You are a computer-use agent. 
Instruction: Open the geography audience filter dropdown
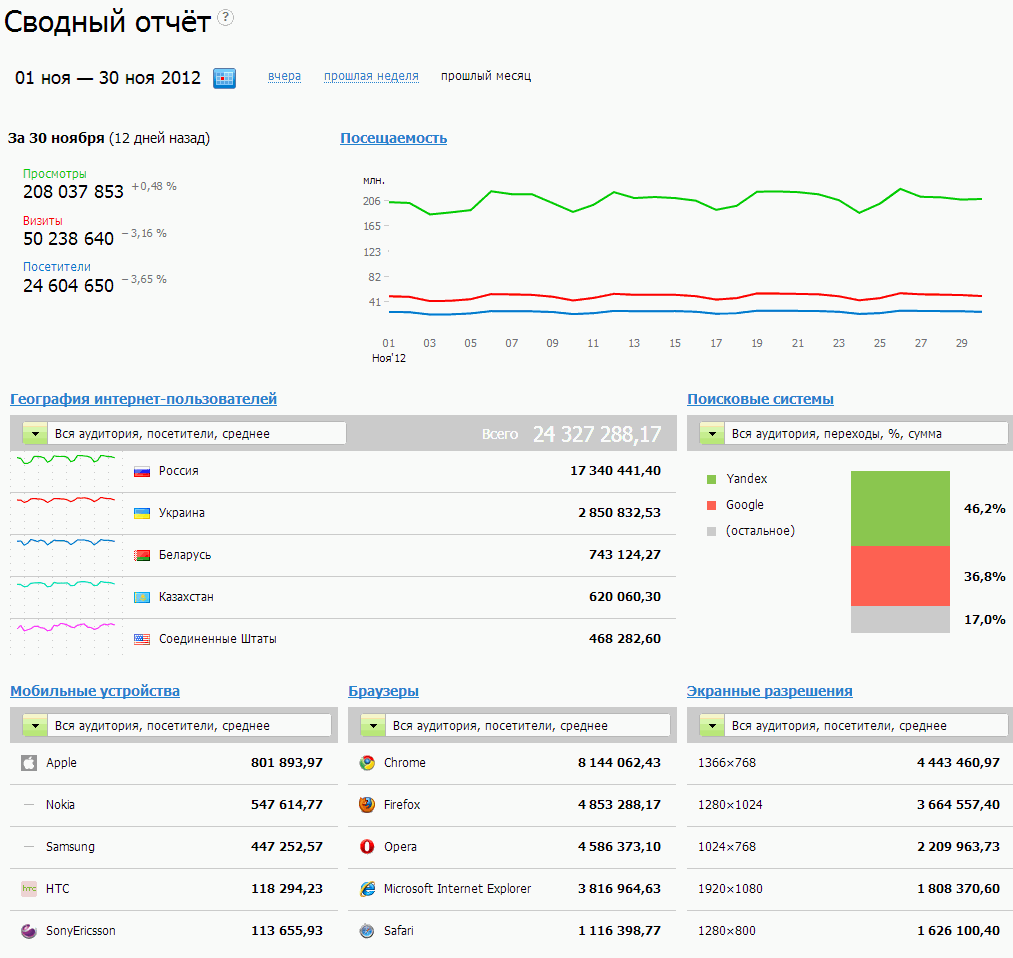coord(184,433)
